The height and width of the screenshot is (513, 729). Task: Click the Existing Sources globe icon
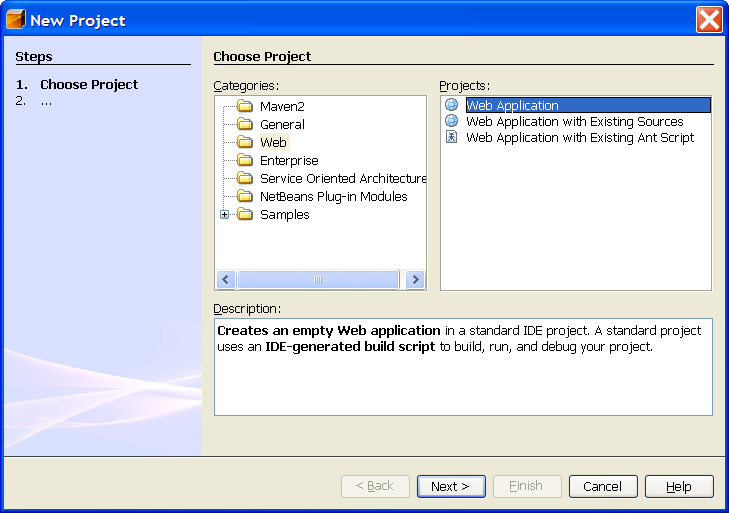point(451,121)
